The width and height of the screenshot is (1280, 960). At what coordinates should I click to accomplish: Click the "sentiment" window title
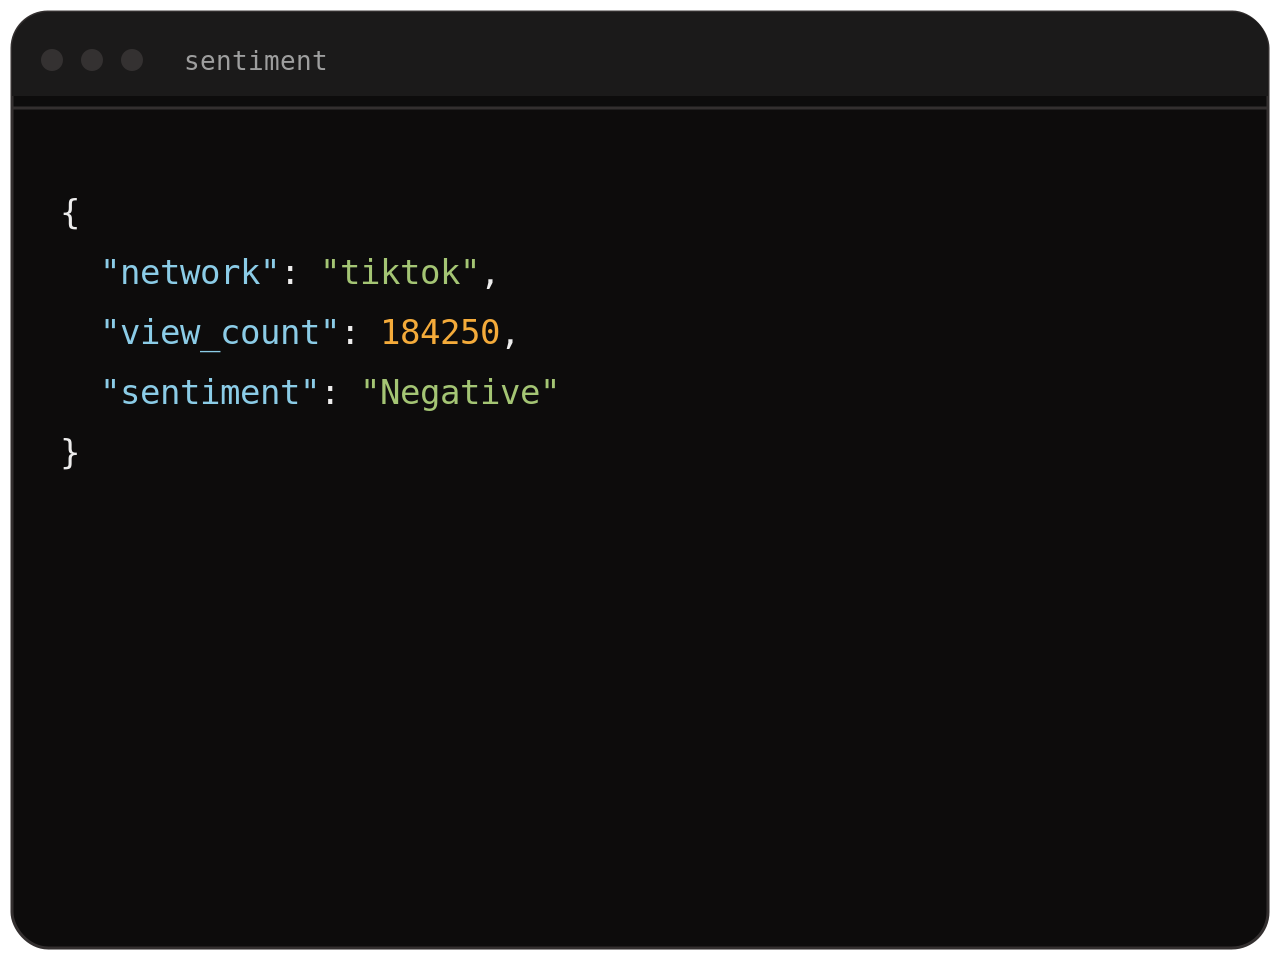[x=256, y=61]
